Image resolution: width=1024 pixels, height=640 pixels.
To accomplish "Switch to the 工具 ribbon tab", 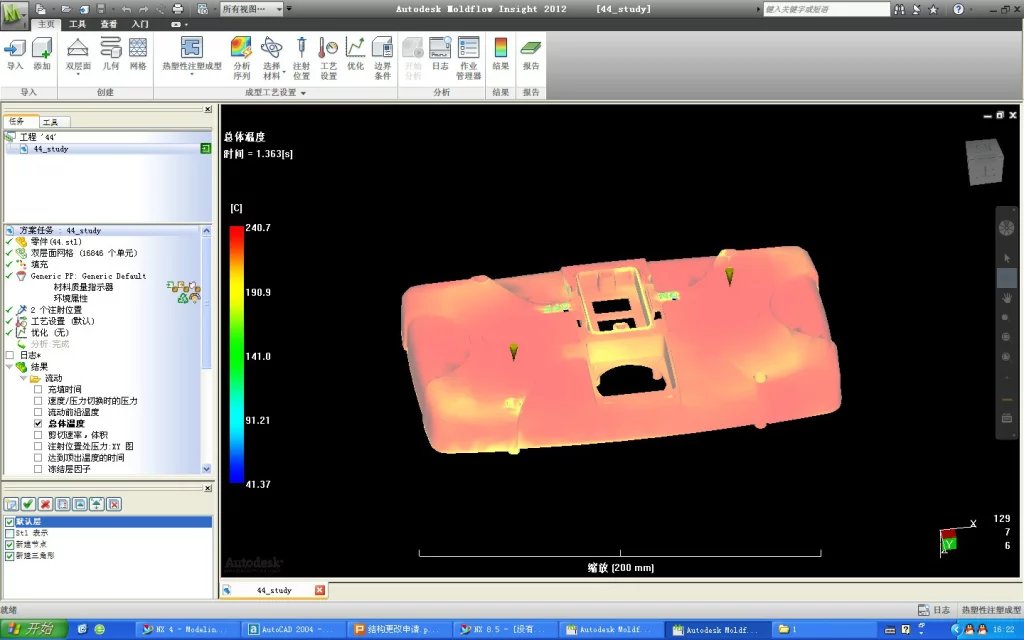I will [x=77, y=23].
